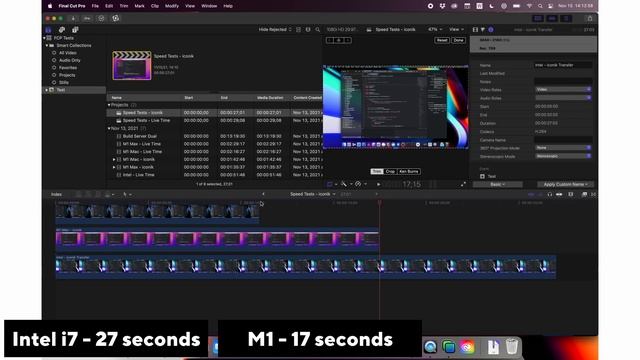This screenshot has width=640, height=360.
Task: Click the Notes field in inspector
Action: pyautogui.click(x=563, y=82)
